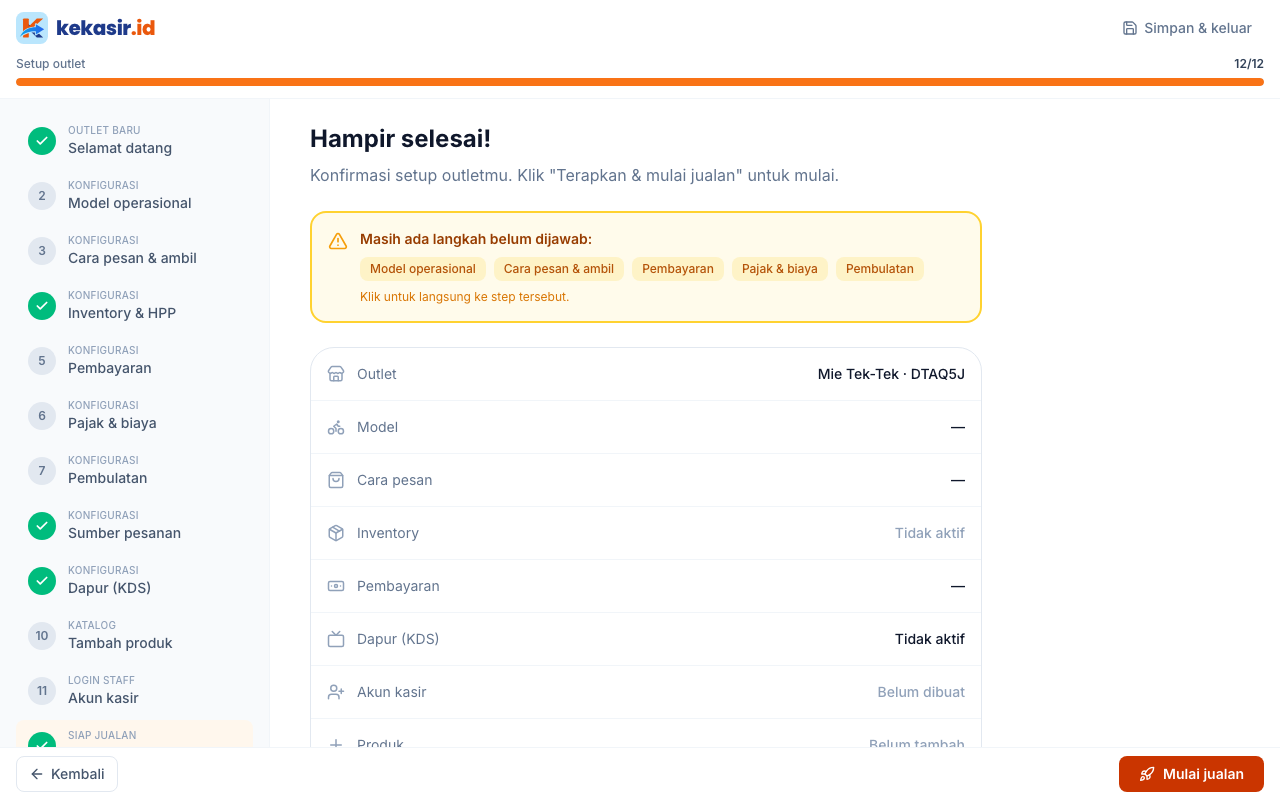Open Cara pesan & ambil sidebar step

pos(134,251)
